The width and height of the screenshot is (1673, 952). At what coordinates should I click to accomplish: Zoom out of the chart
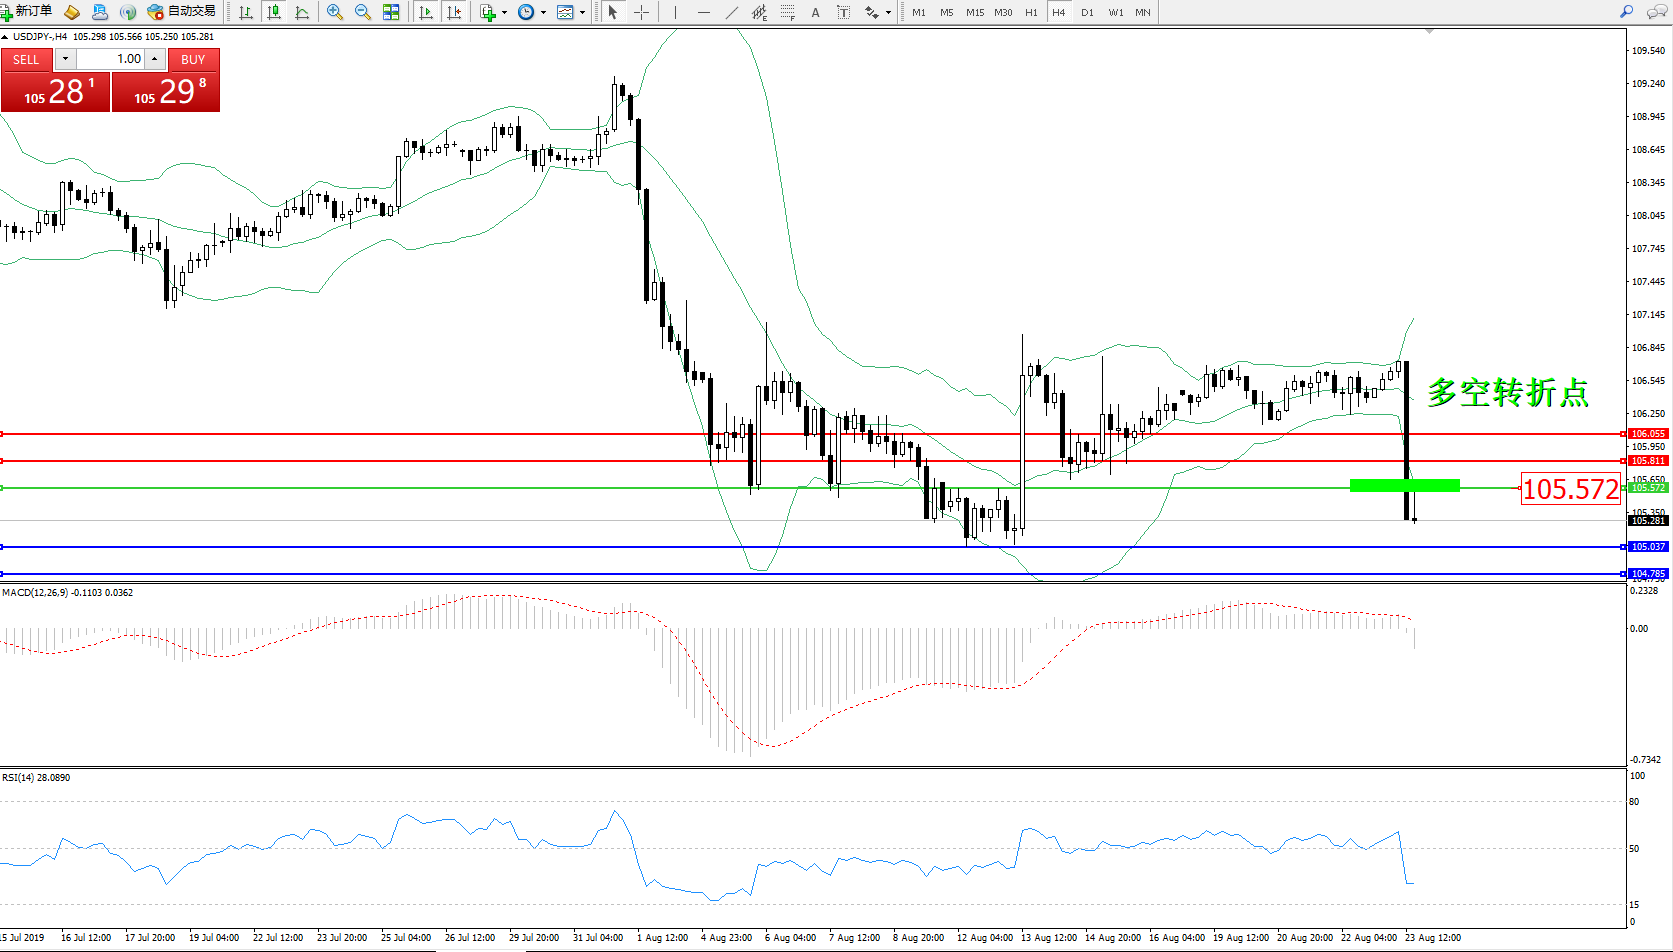[362, 12]
